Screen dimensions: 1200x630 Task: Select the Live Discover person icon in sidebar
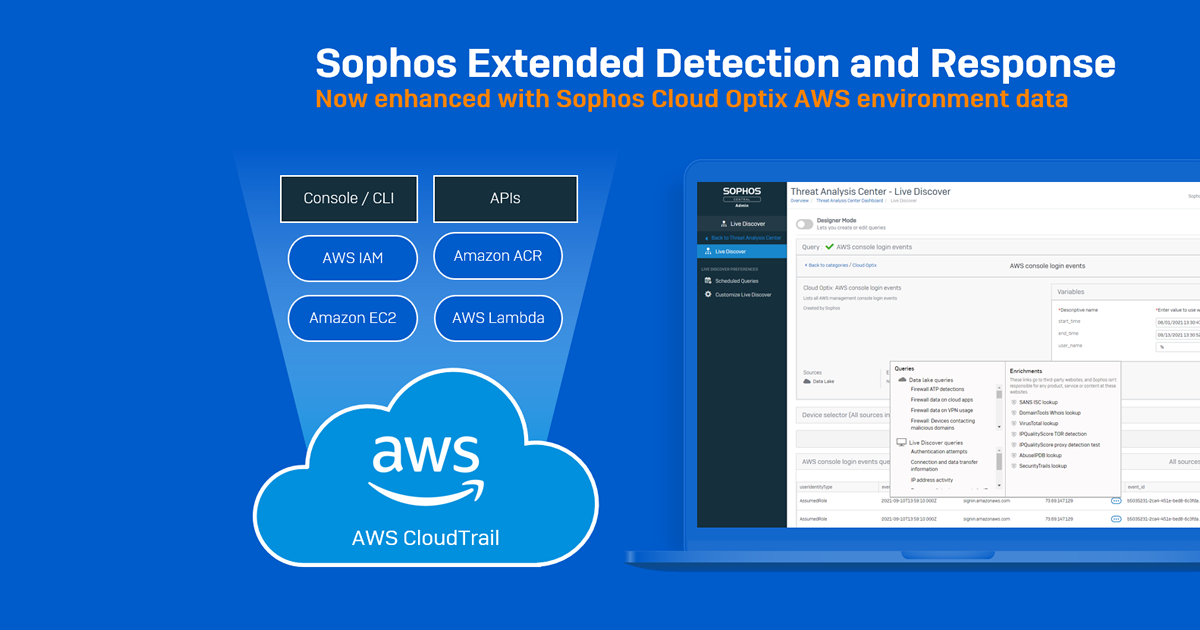(x=723, y=223)
